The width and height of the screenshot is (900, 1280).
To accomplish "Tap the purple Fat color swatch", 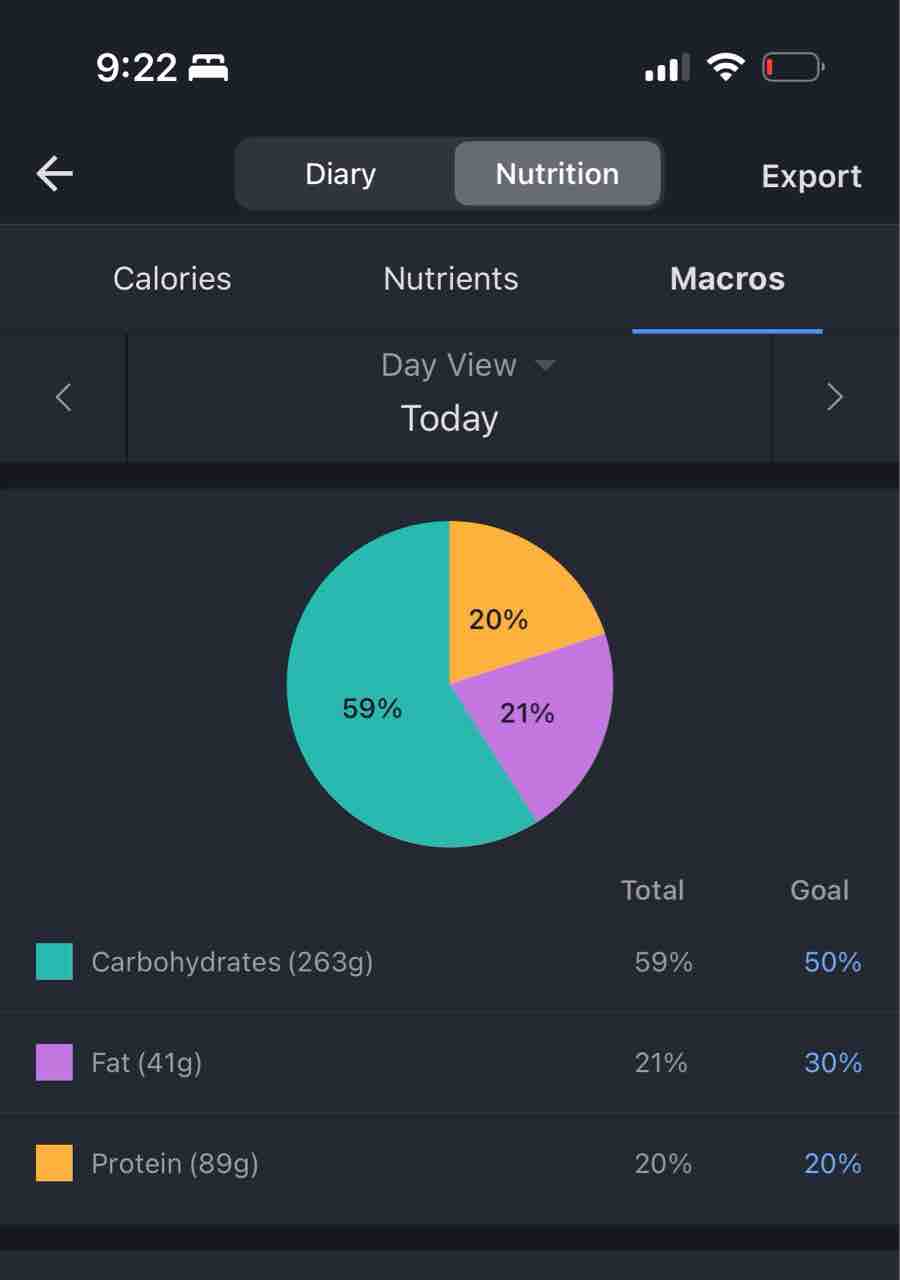I will click(x=54, y=1062).
